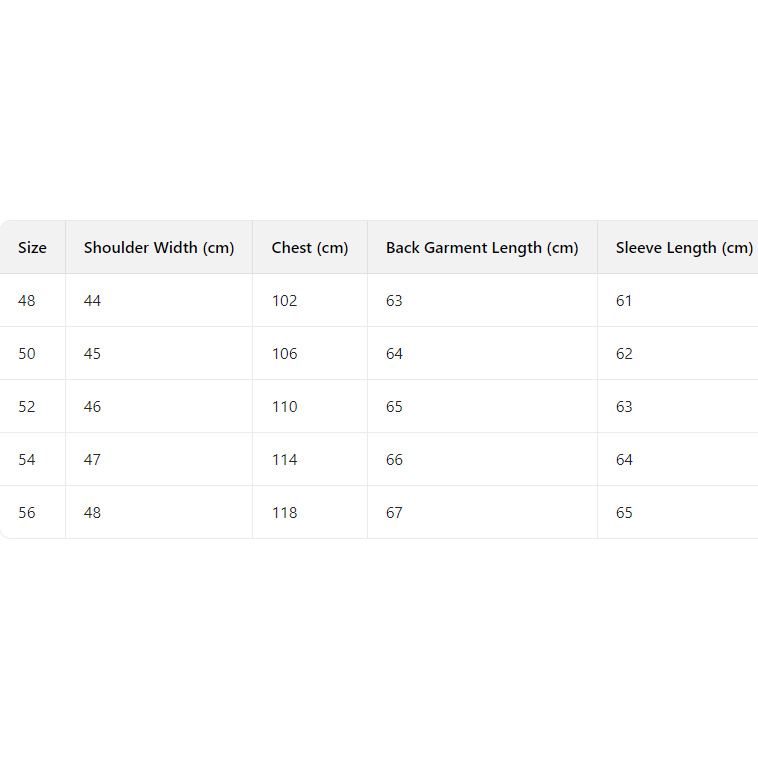Click the Back Garment Length (cm) header
Image resolution: width=758 pixels, height=758 pixels.
tap(482, 248)
